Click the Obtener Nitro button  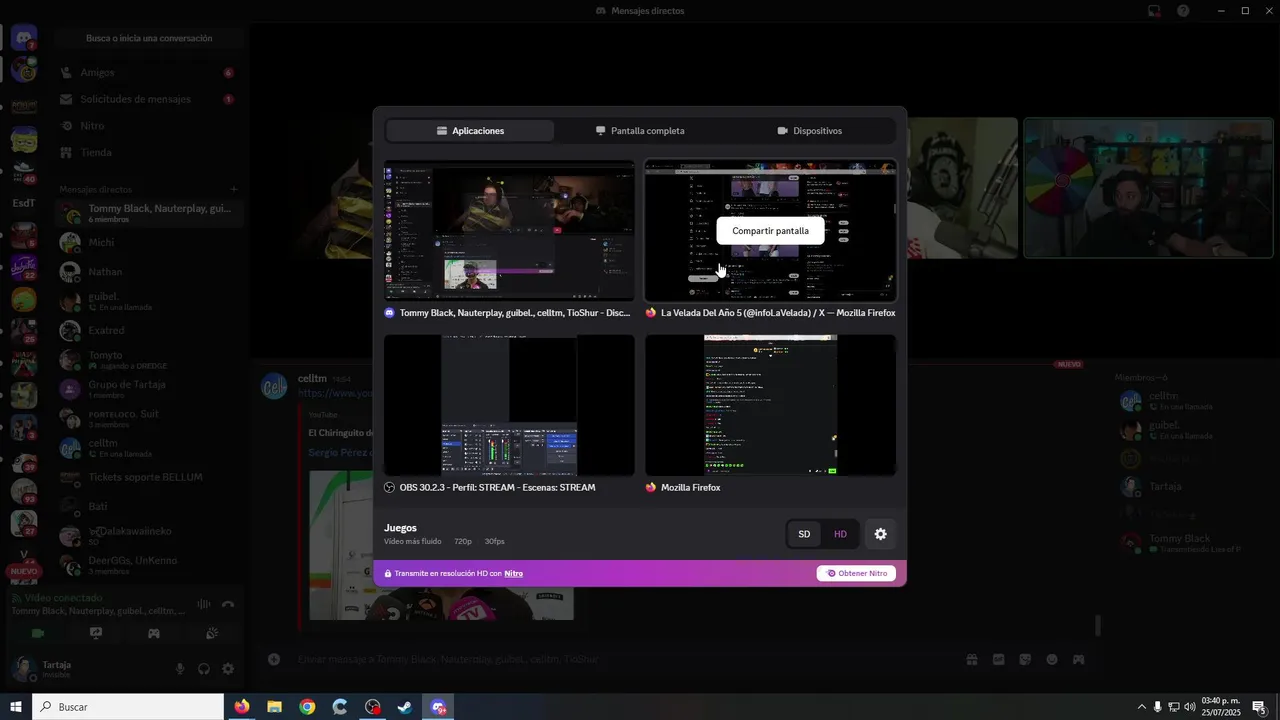click(856, 573)
